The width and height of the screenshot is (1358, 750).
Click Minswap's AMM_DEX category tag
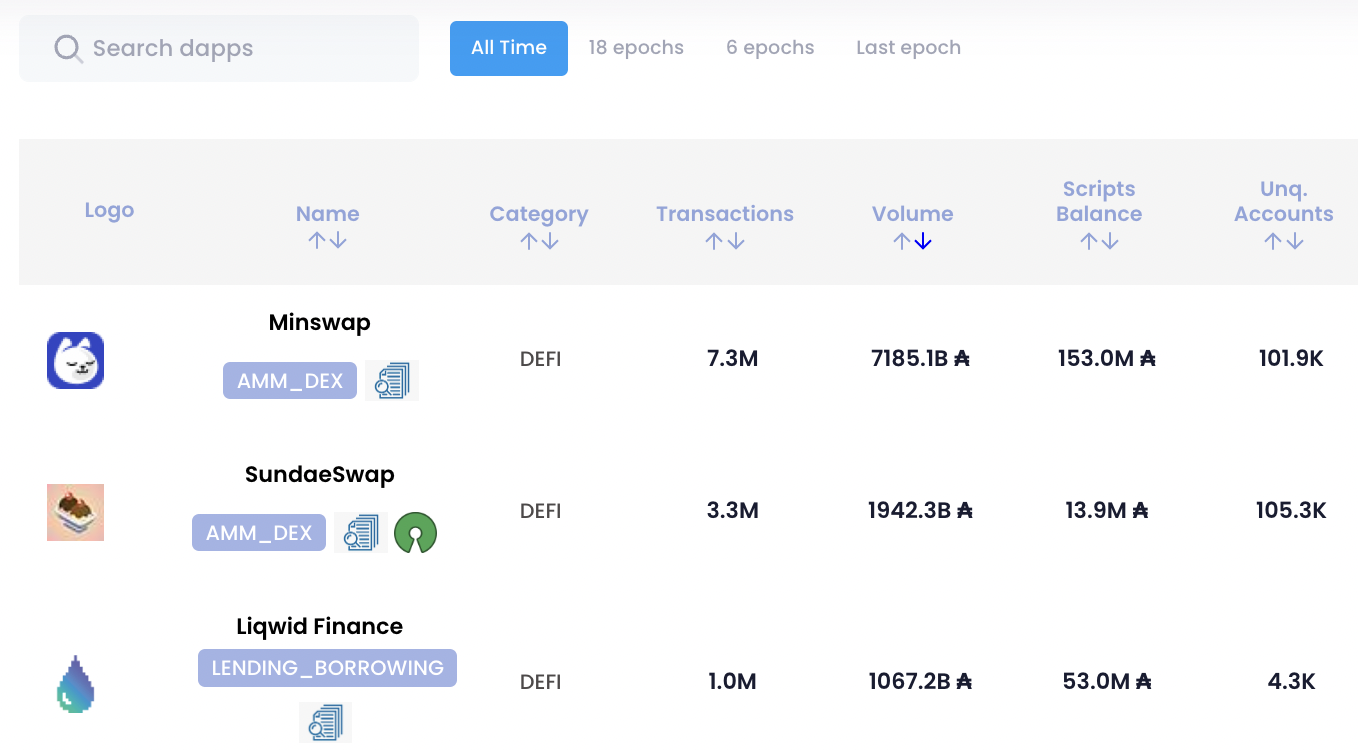(289, 380)
